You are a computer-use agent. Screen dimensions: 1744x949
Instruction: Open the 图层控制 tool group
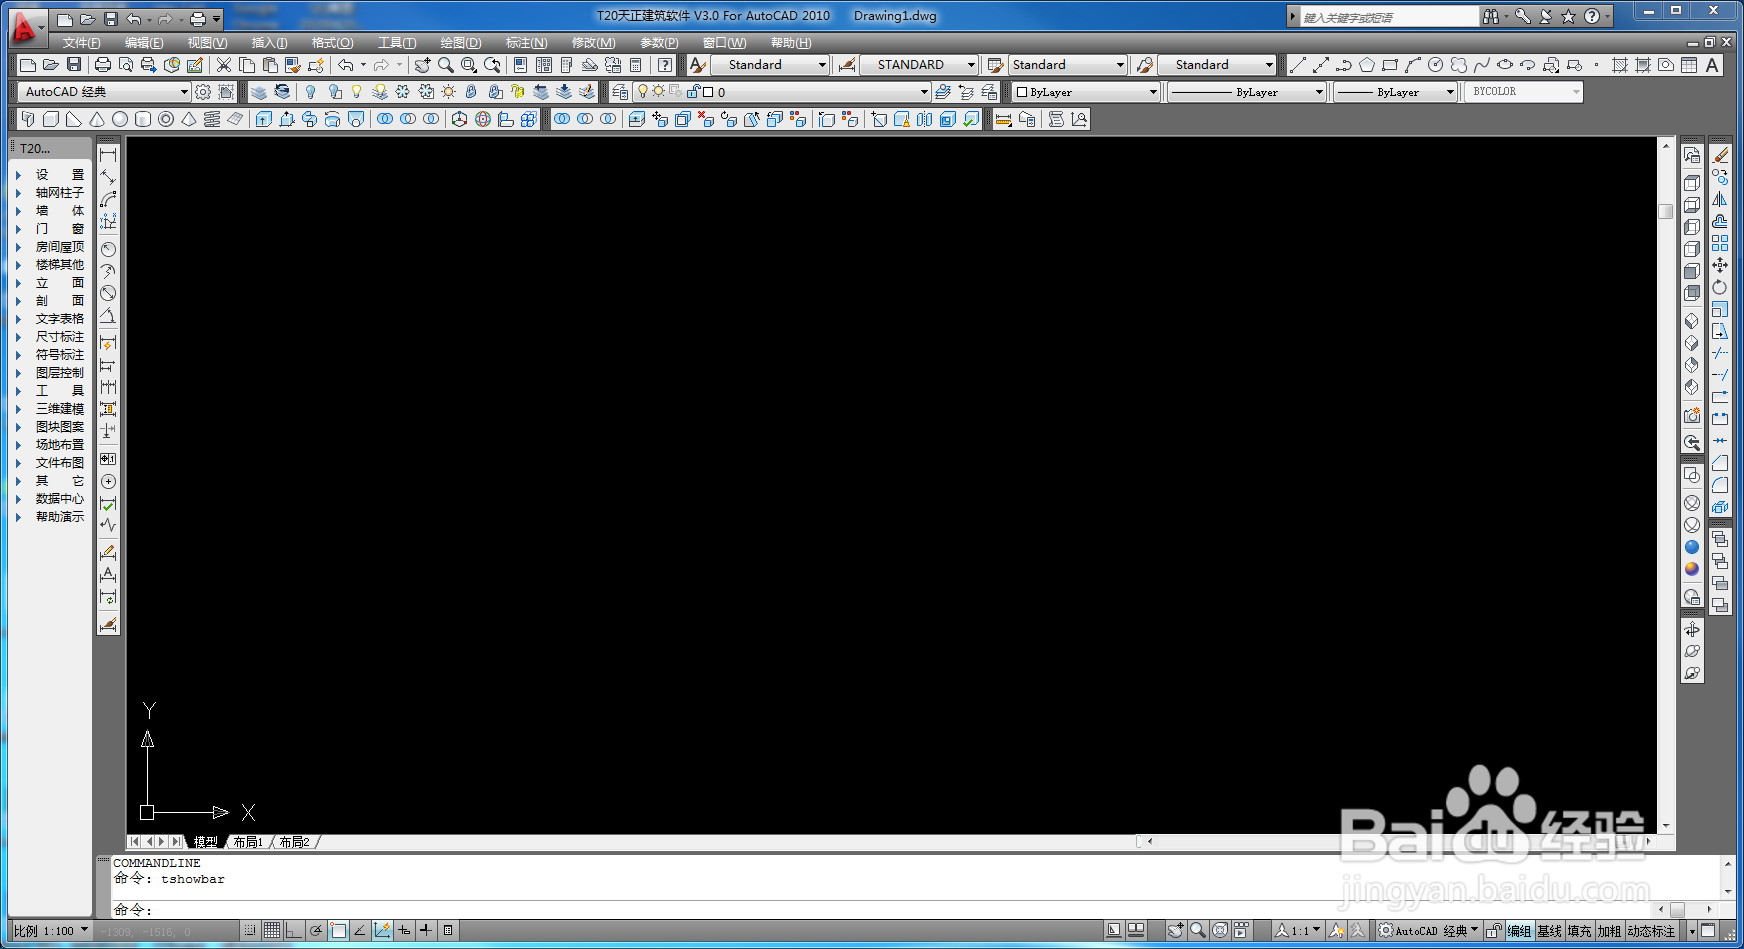tap(60, 373)
